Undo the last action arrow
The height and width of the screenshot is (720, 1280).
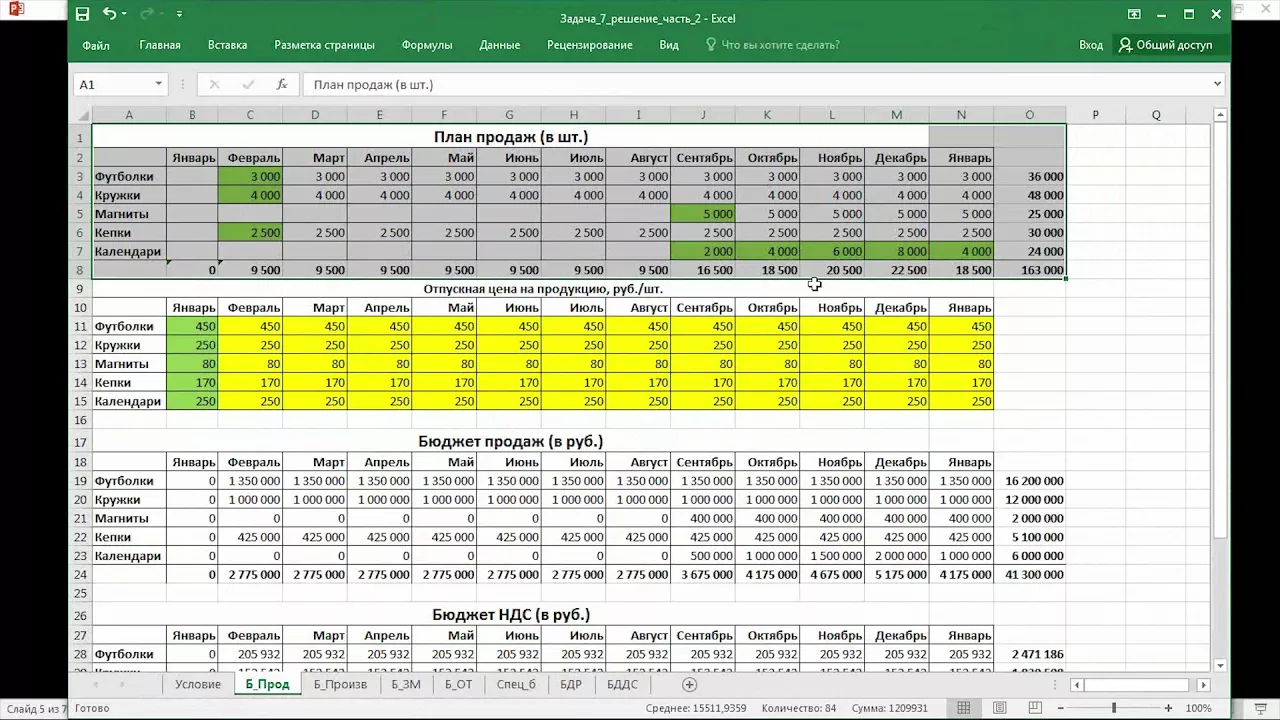(108, 14)
